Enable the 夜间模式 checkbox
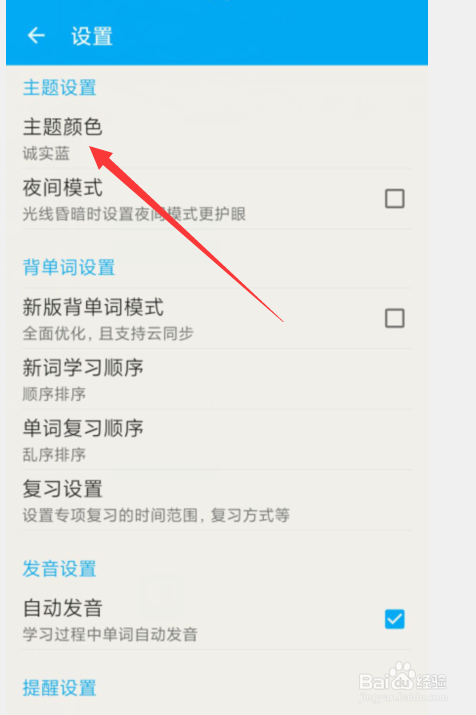 tap(394, 199)
